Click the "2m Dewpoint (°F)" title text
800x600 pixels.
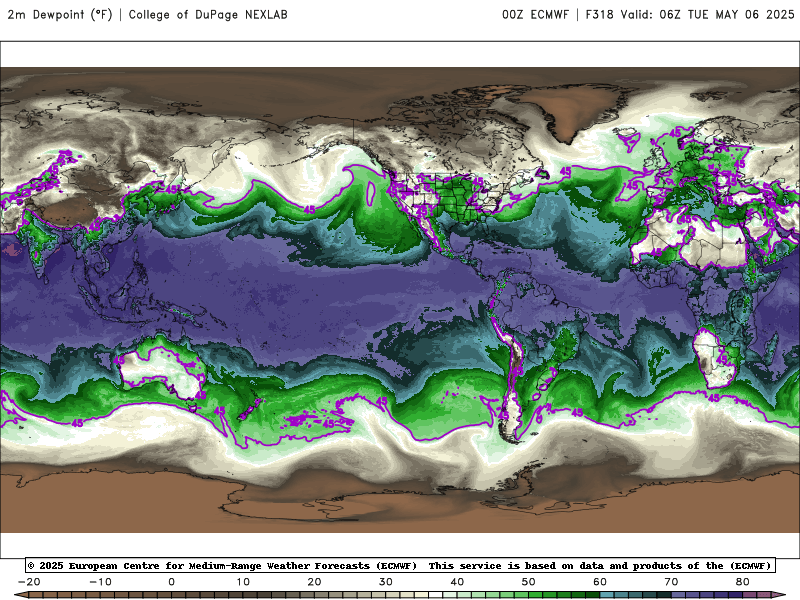60,14
